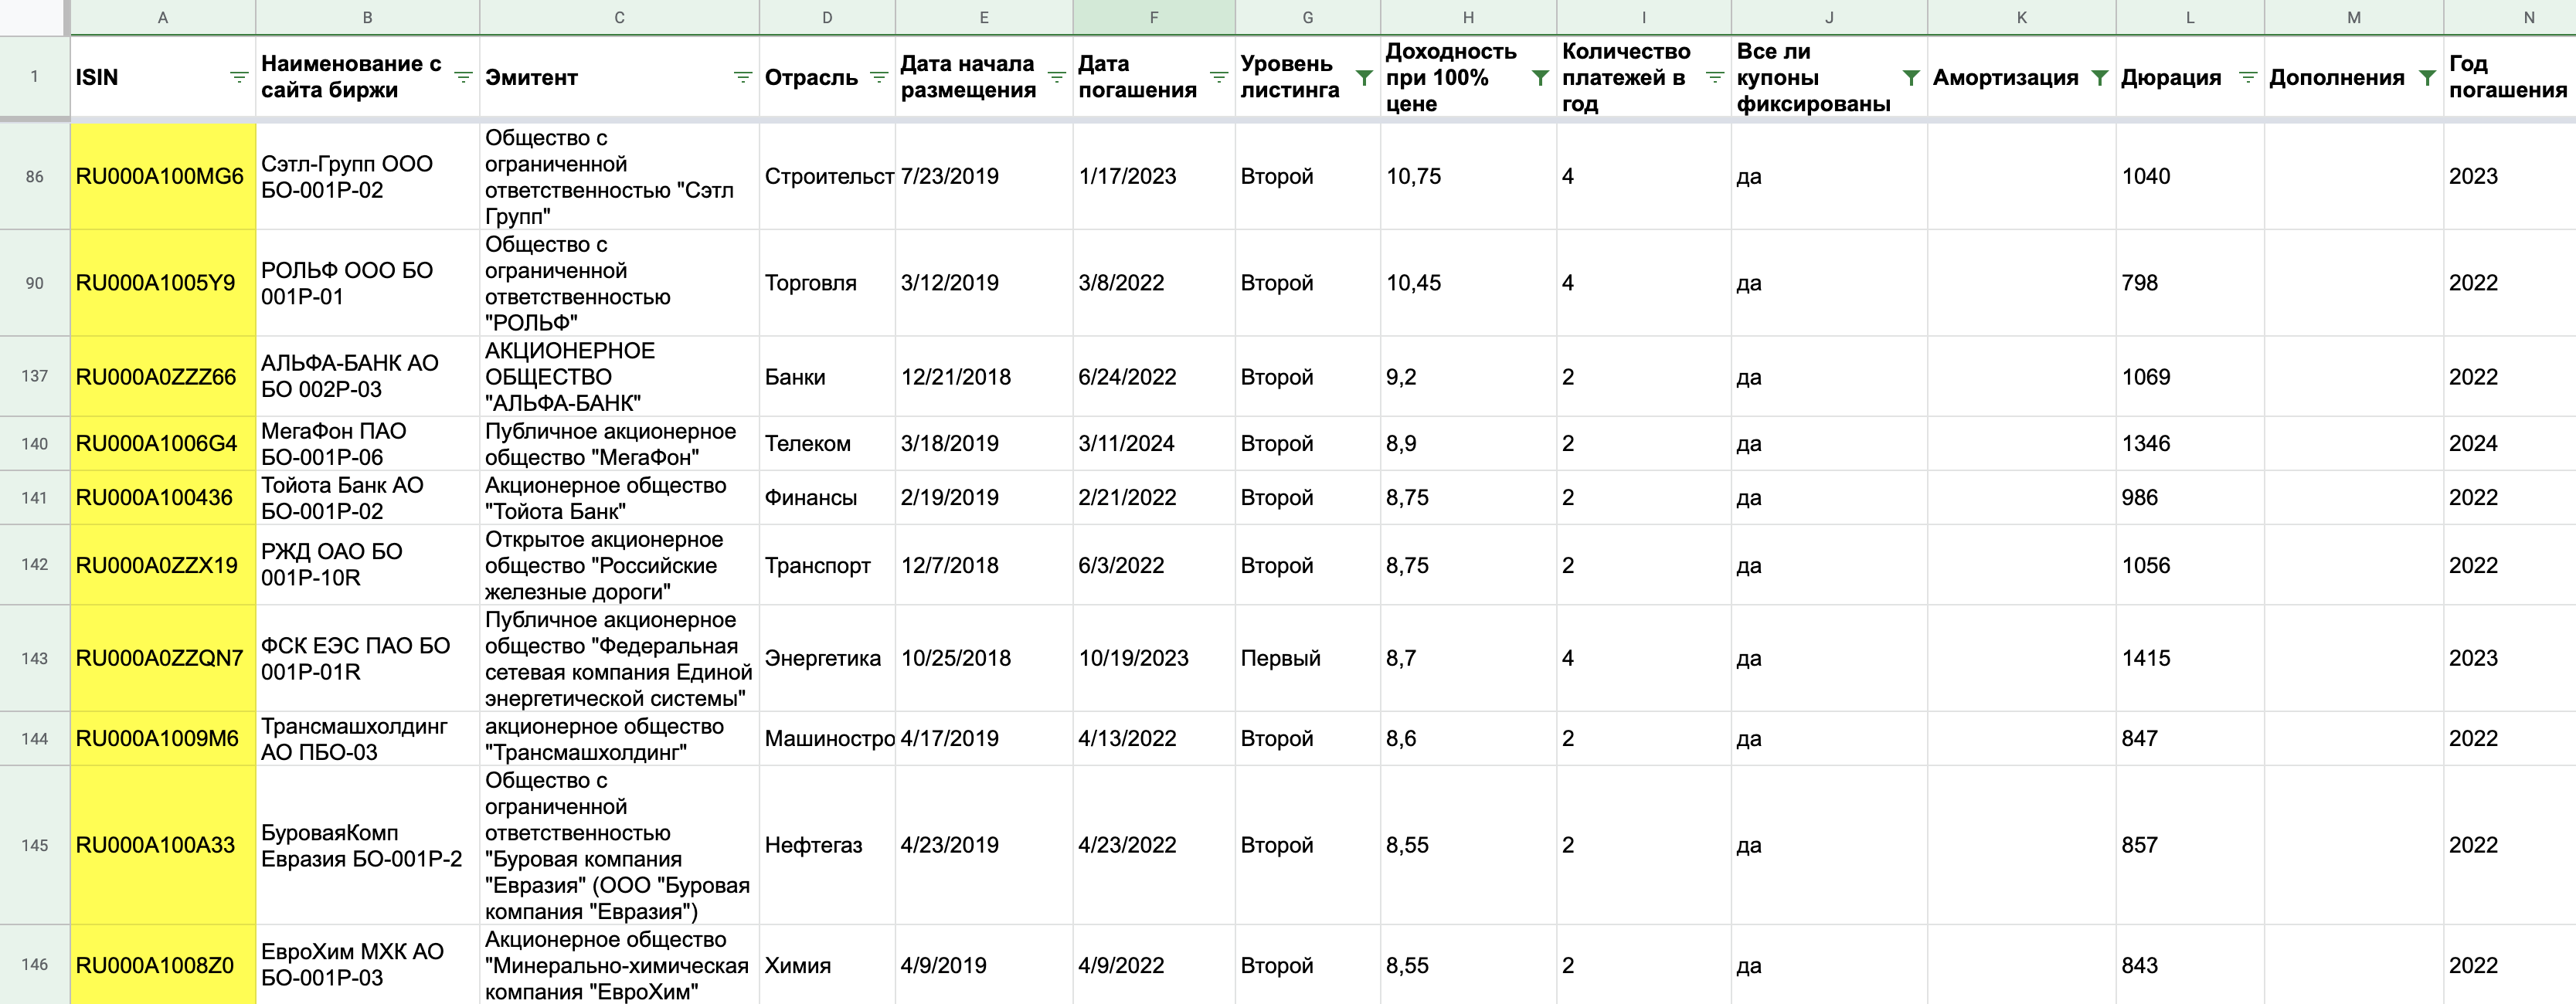Select row 86 header
2576x1004 pixels.
[x=35, y=176]
